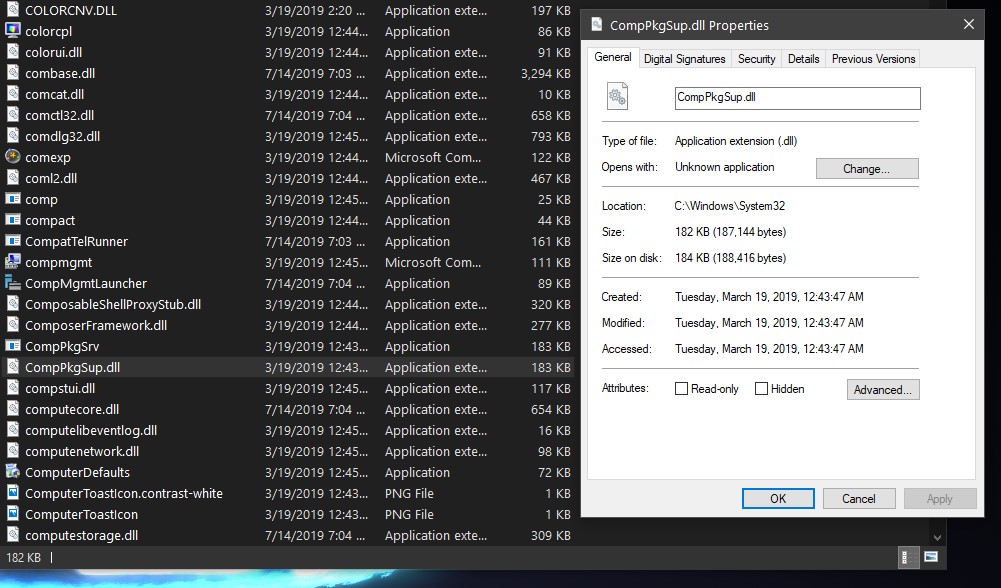Click the 182 KB status bar text

pos(24,557)
